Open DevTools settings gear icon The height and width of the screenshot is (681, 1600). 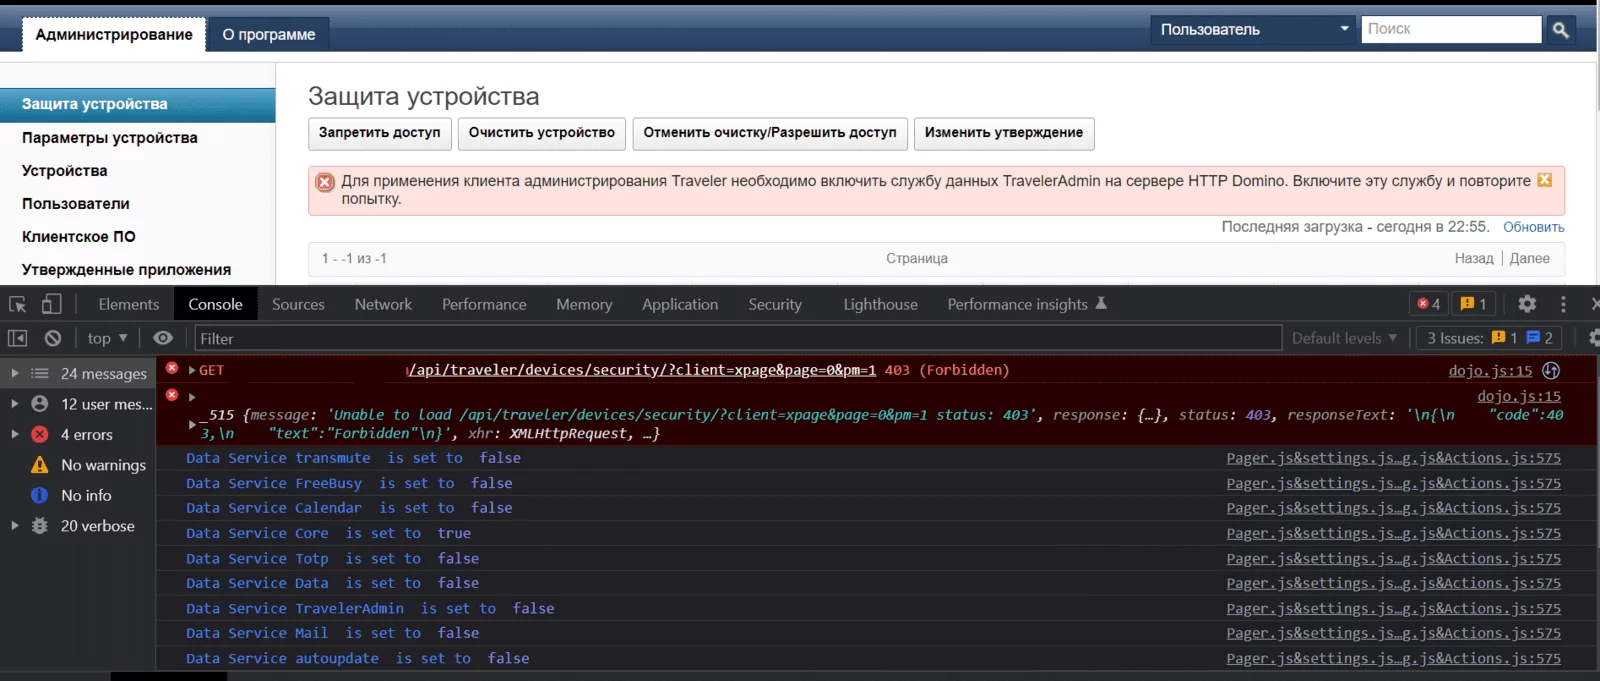click(x=1527, y=304)
